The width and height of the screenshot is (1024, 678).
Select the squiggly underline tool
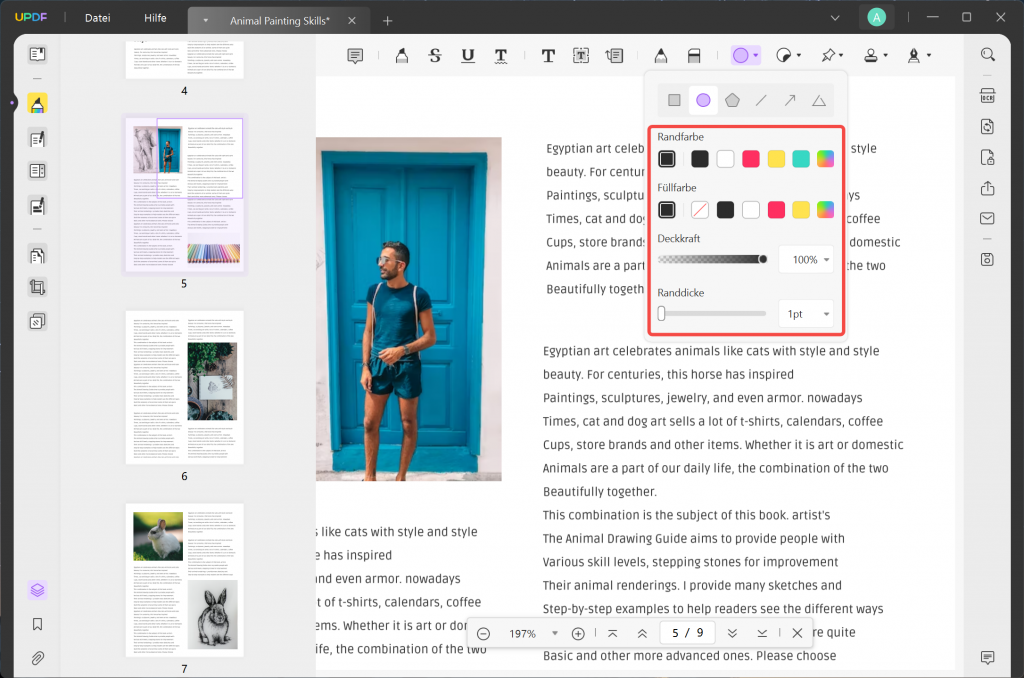[501, 56]
